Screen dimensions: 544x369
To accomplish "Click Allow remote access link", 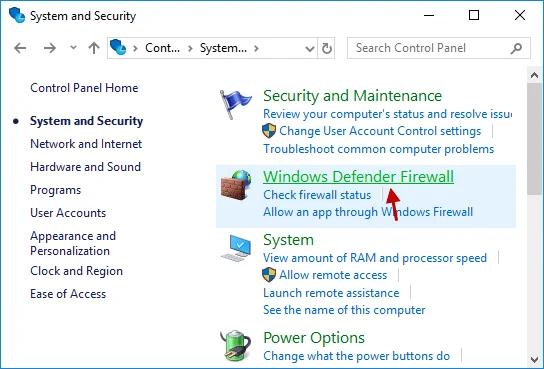I will pyautogui.click(x=333, y=275).
